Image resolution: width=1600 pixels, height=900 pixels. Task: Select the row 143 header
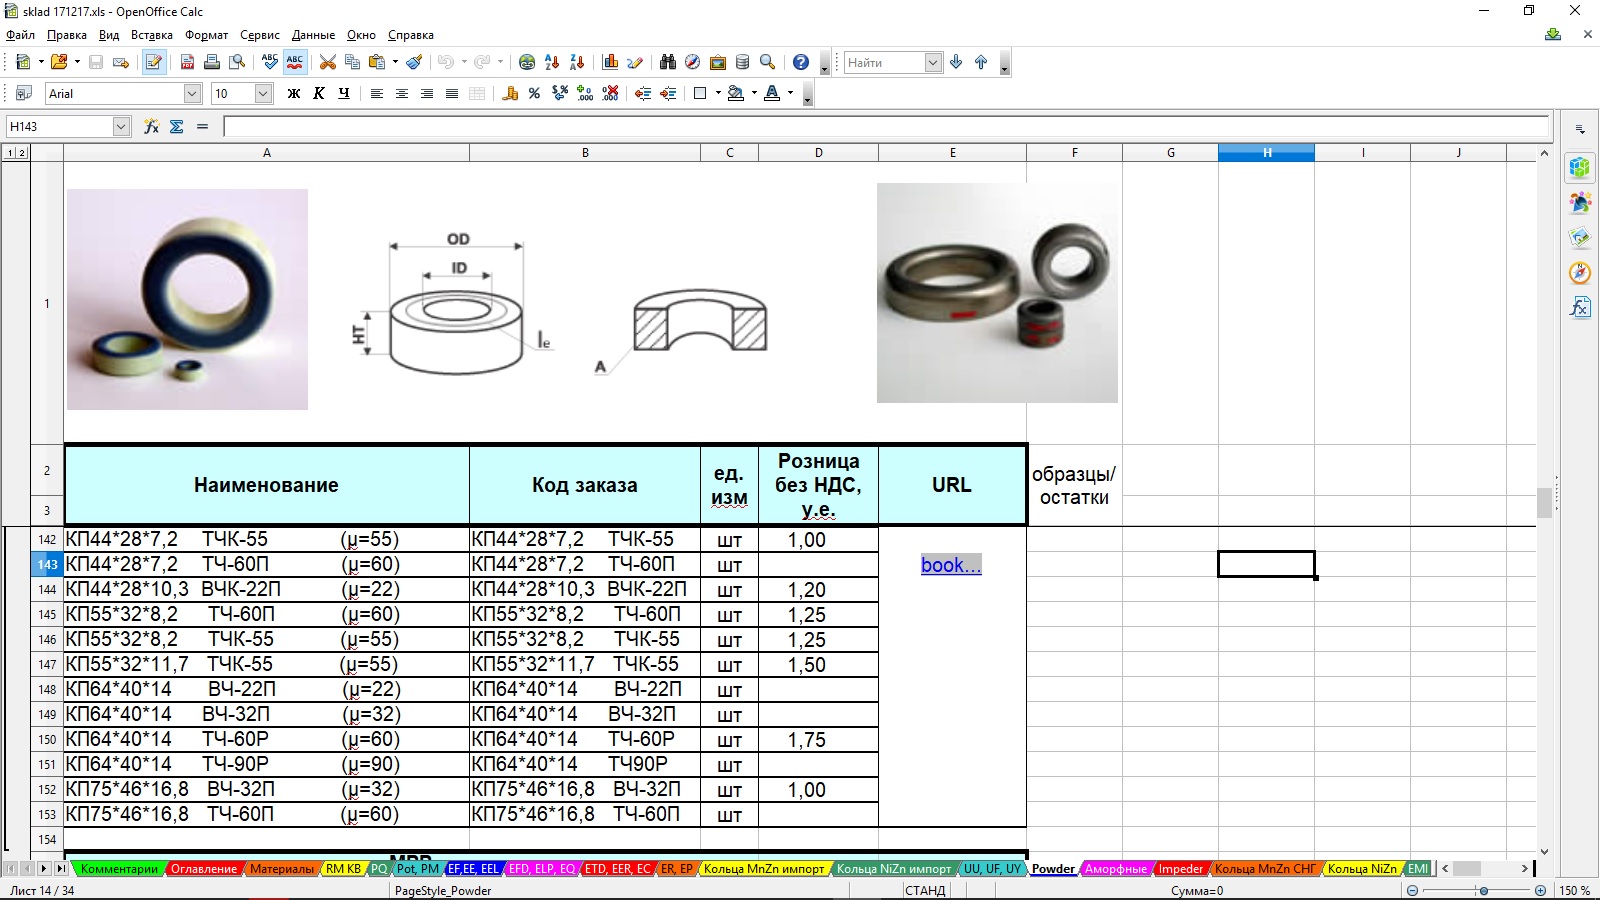point(47,565)
